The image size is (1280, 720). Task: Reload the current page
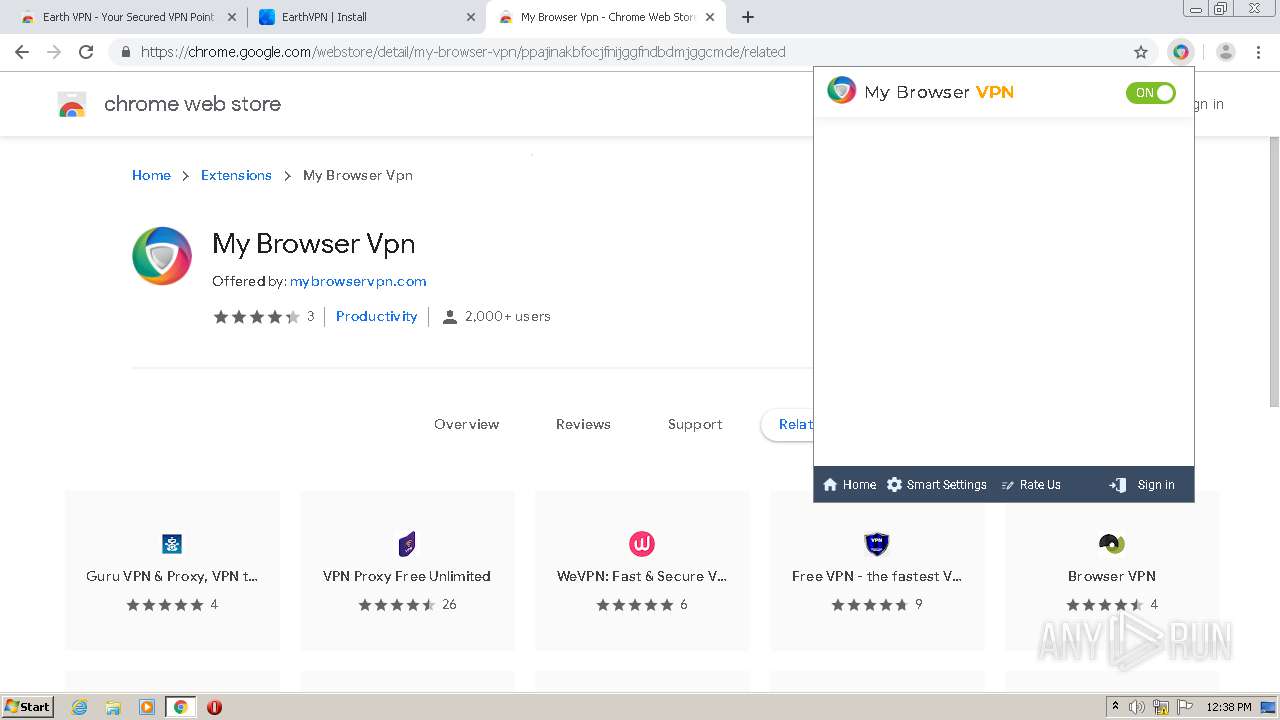(86, 52)
